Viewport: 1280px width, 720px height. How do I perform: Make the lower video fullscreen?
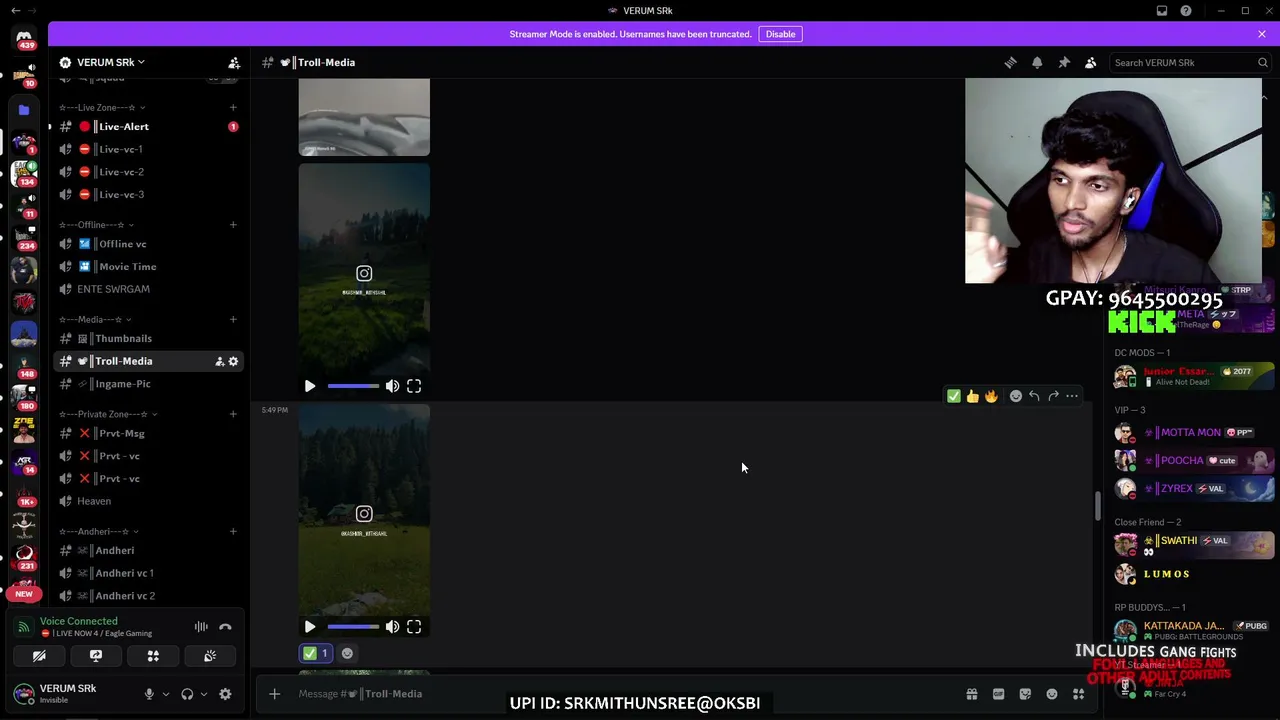(414, 627)
